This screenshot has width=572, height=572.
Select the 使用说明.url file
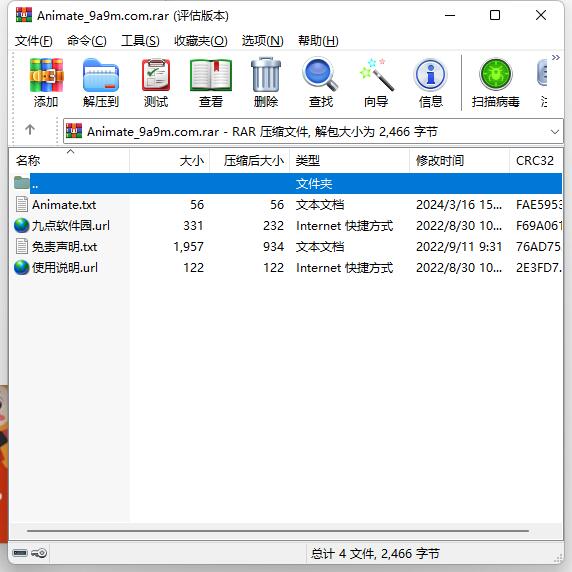(65, 268)
